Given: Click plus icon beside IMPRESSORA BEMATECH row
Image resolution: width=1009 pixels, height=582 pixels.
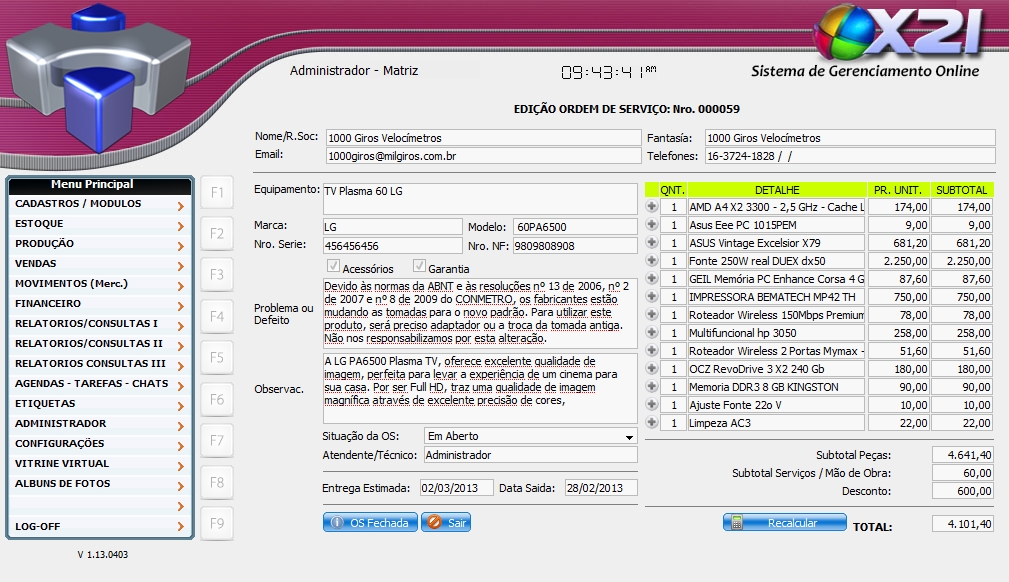Looking at the screenshot, I should [651, 297].
